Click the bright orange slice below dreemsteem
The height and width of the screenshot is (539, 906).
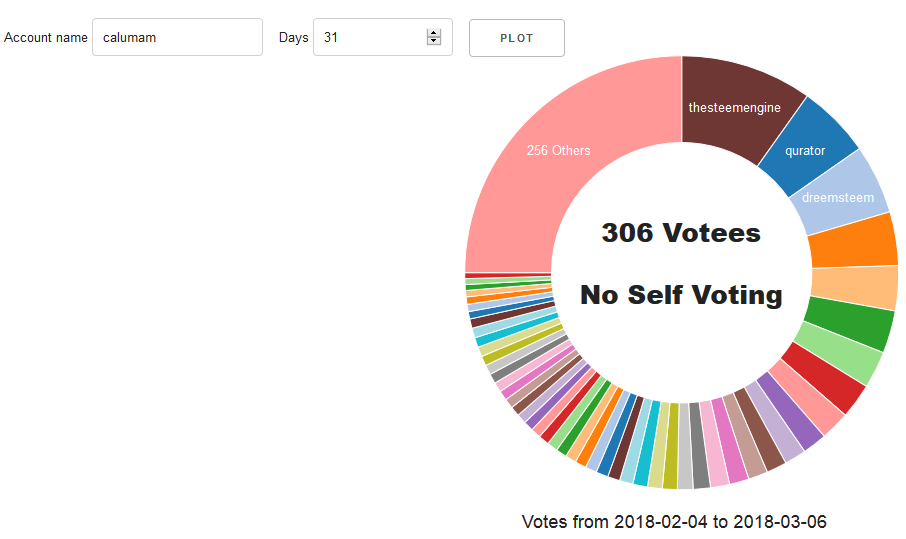coord(852,241)
